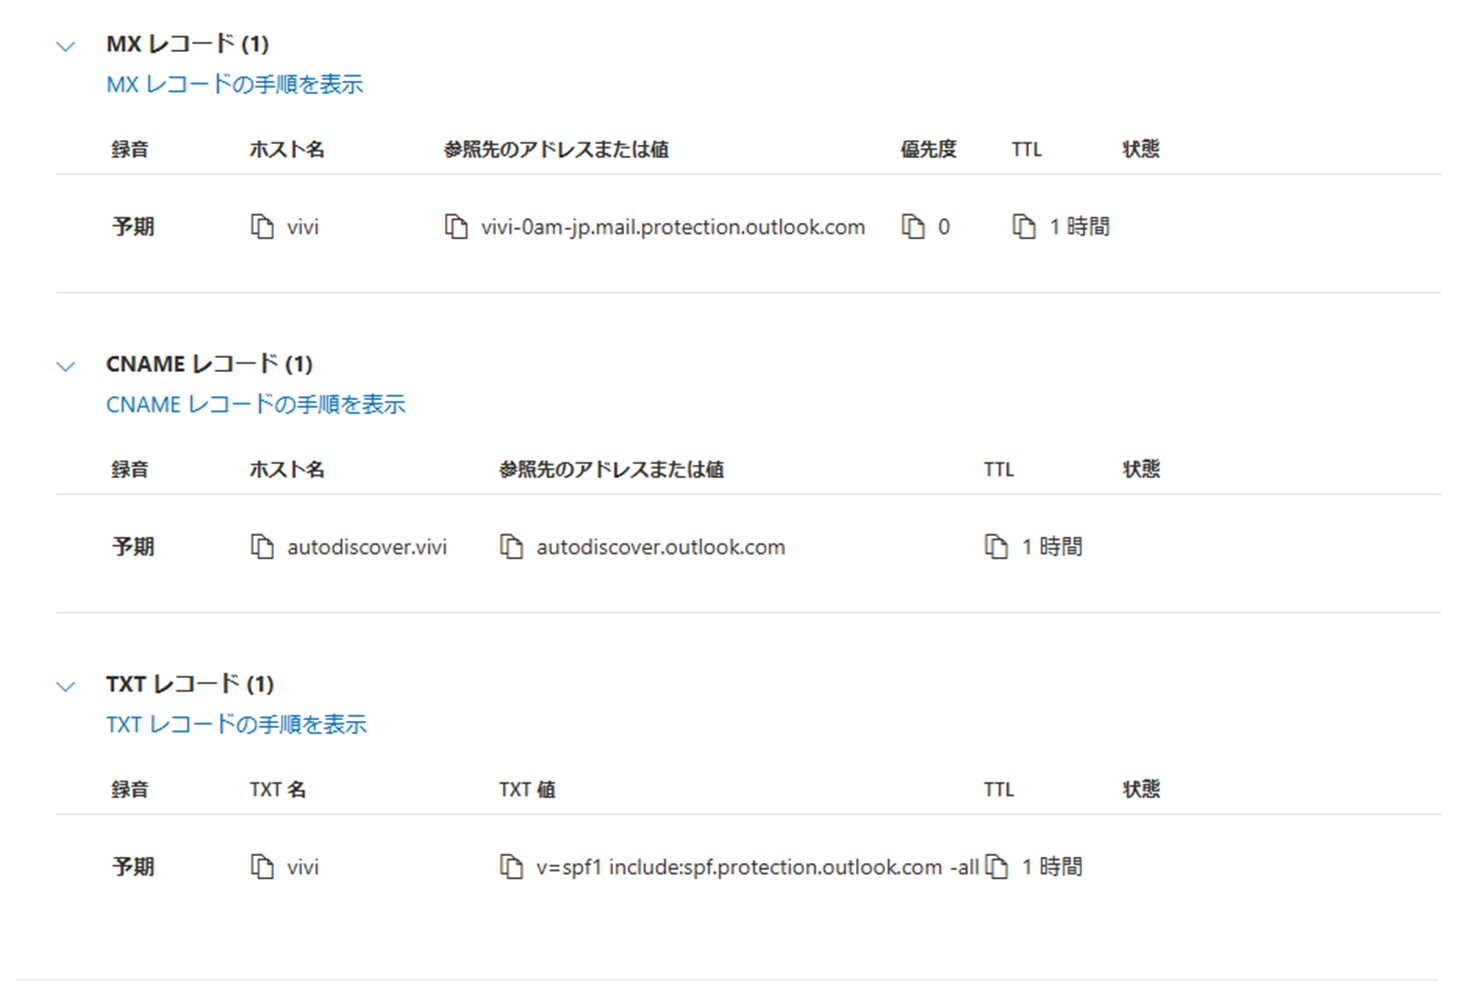This screenshot has height=993, width=1477.
Task: Select the vivi-0am-jp.mail.protection.outlook.com text
Action: pyautogui.click(x=673, y=227)
